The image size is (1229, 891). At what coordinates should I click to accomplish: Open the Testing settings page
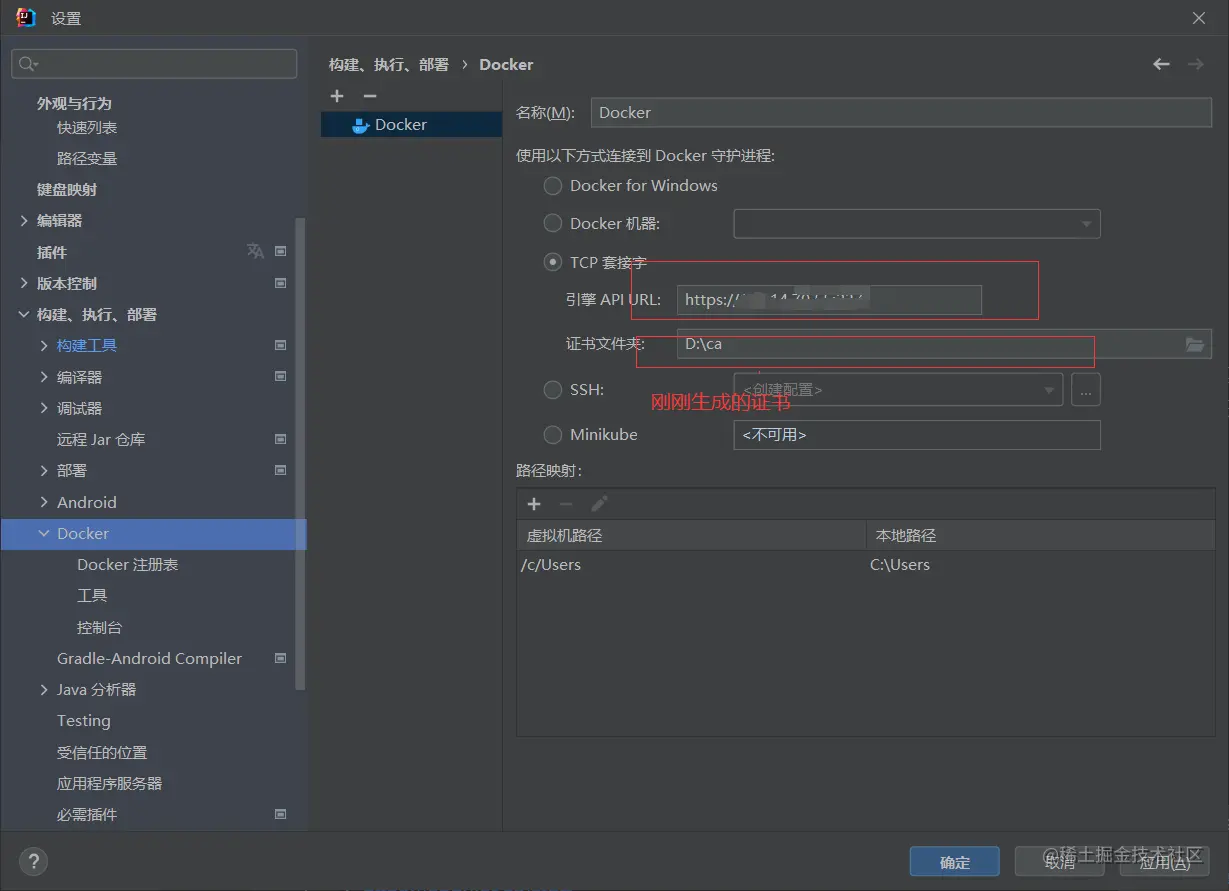point(84,721)
